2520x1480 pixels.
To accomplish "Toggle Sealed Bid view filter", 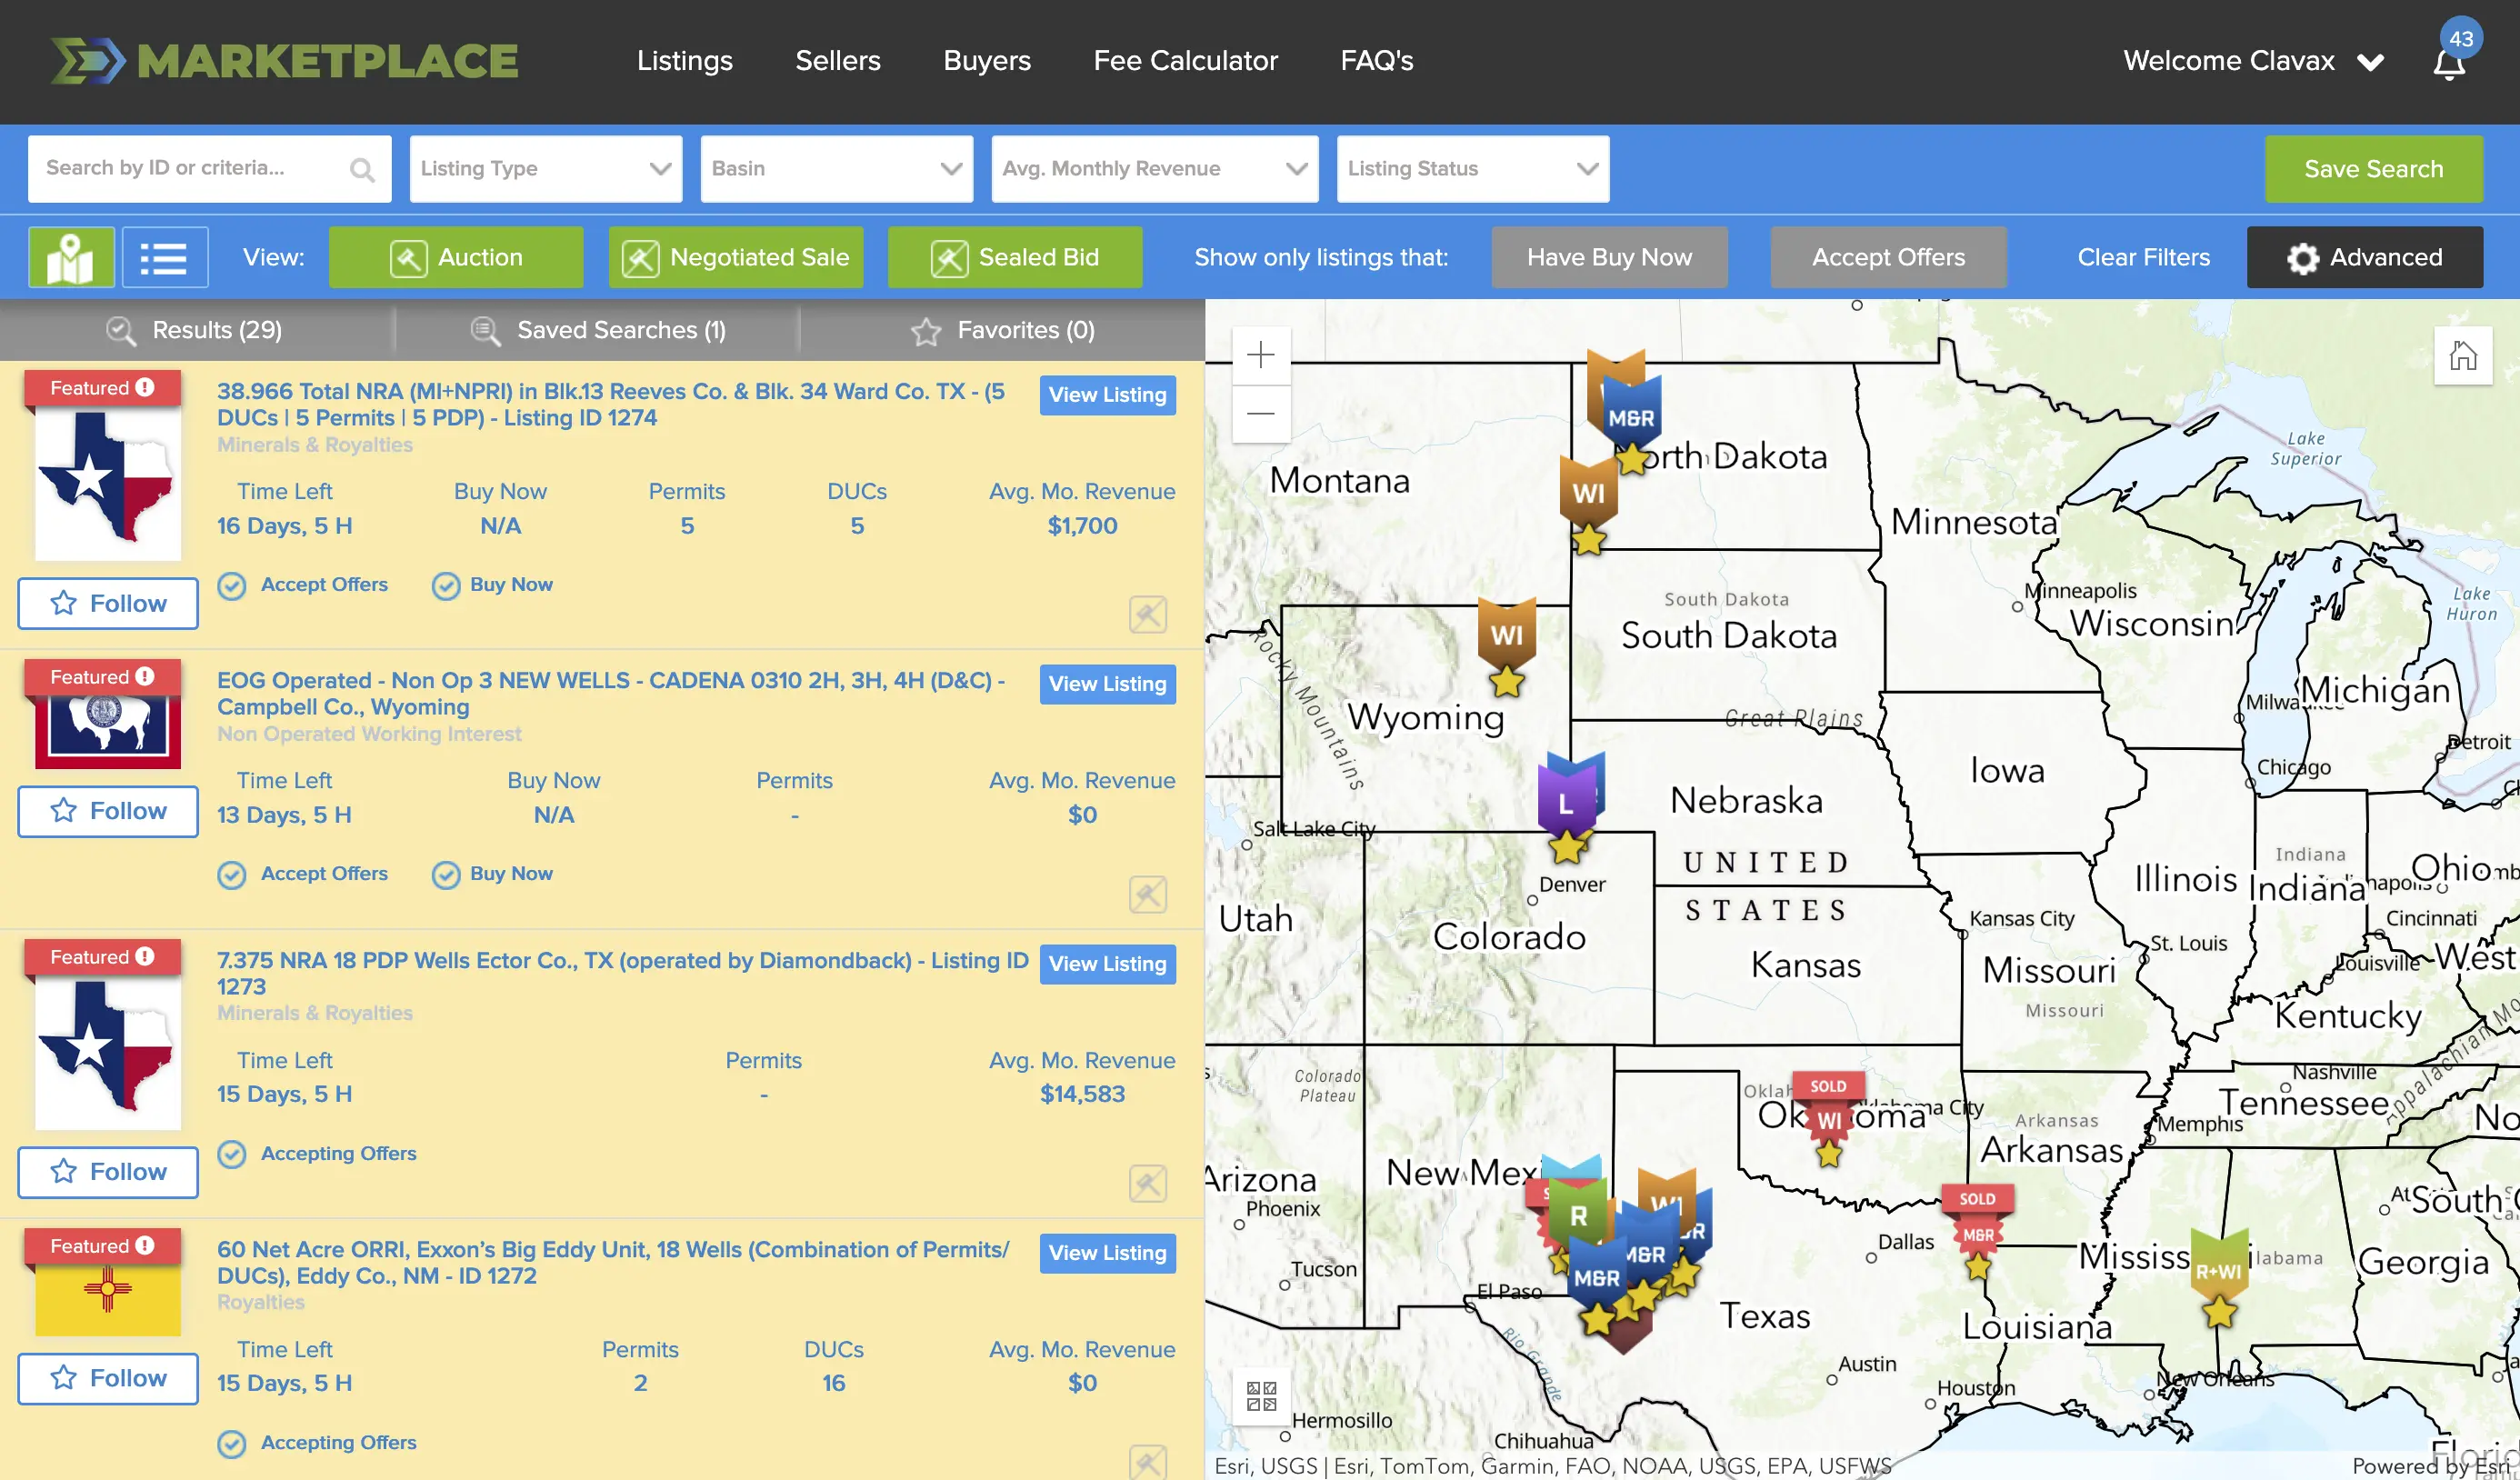I will pos(1014,257).
